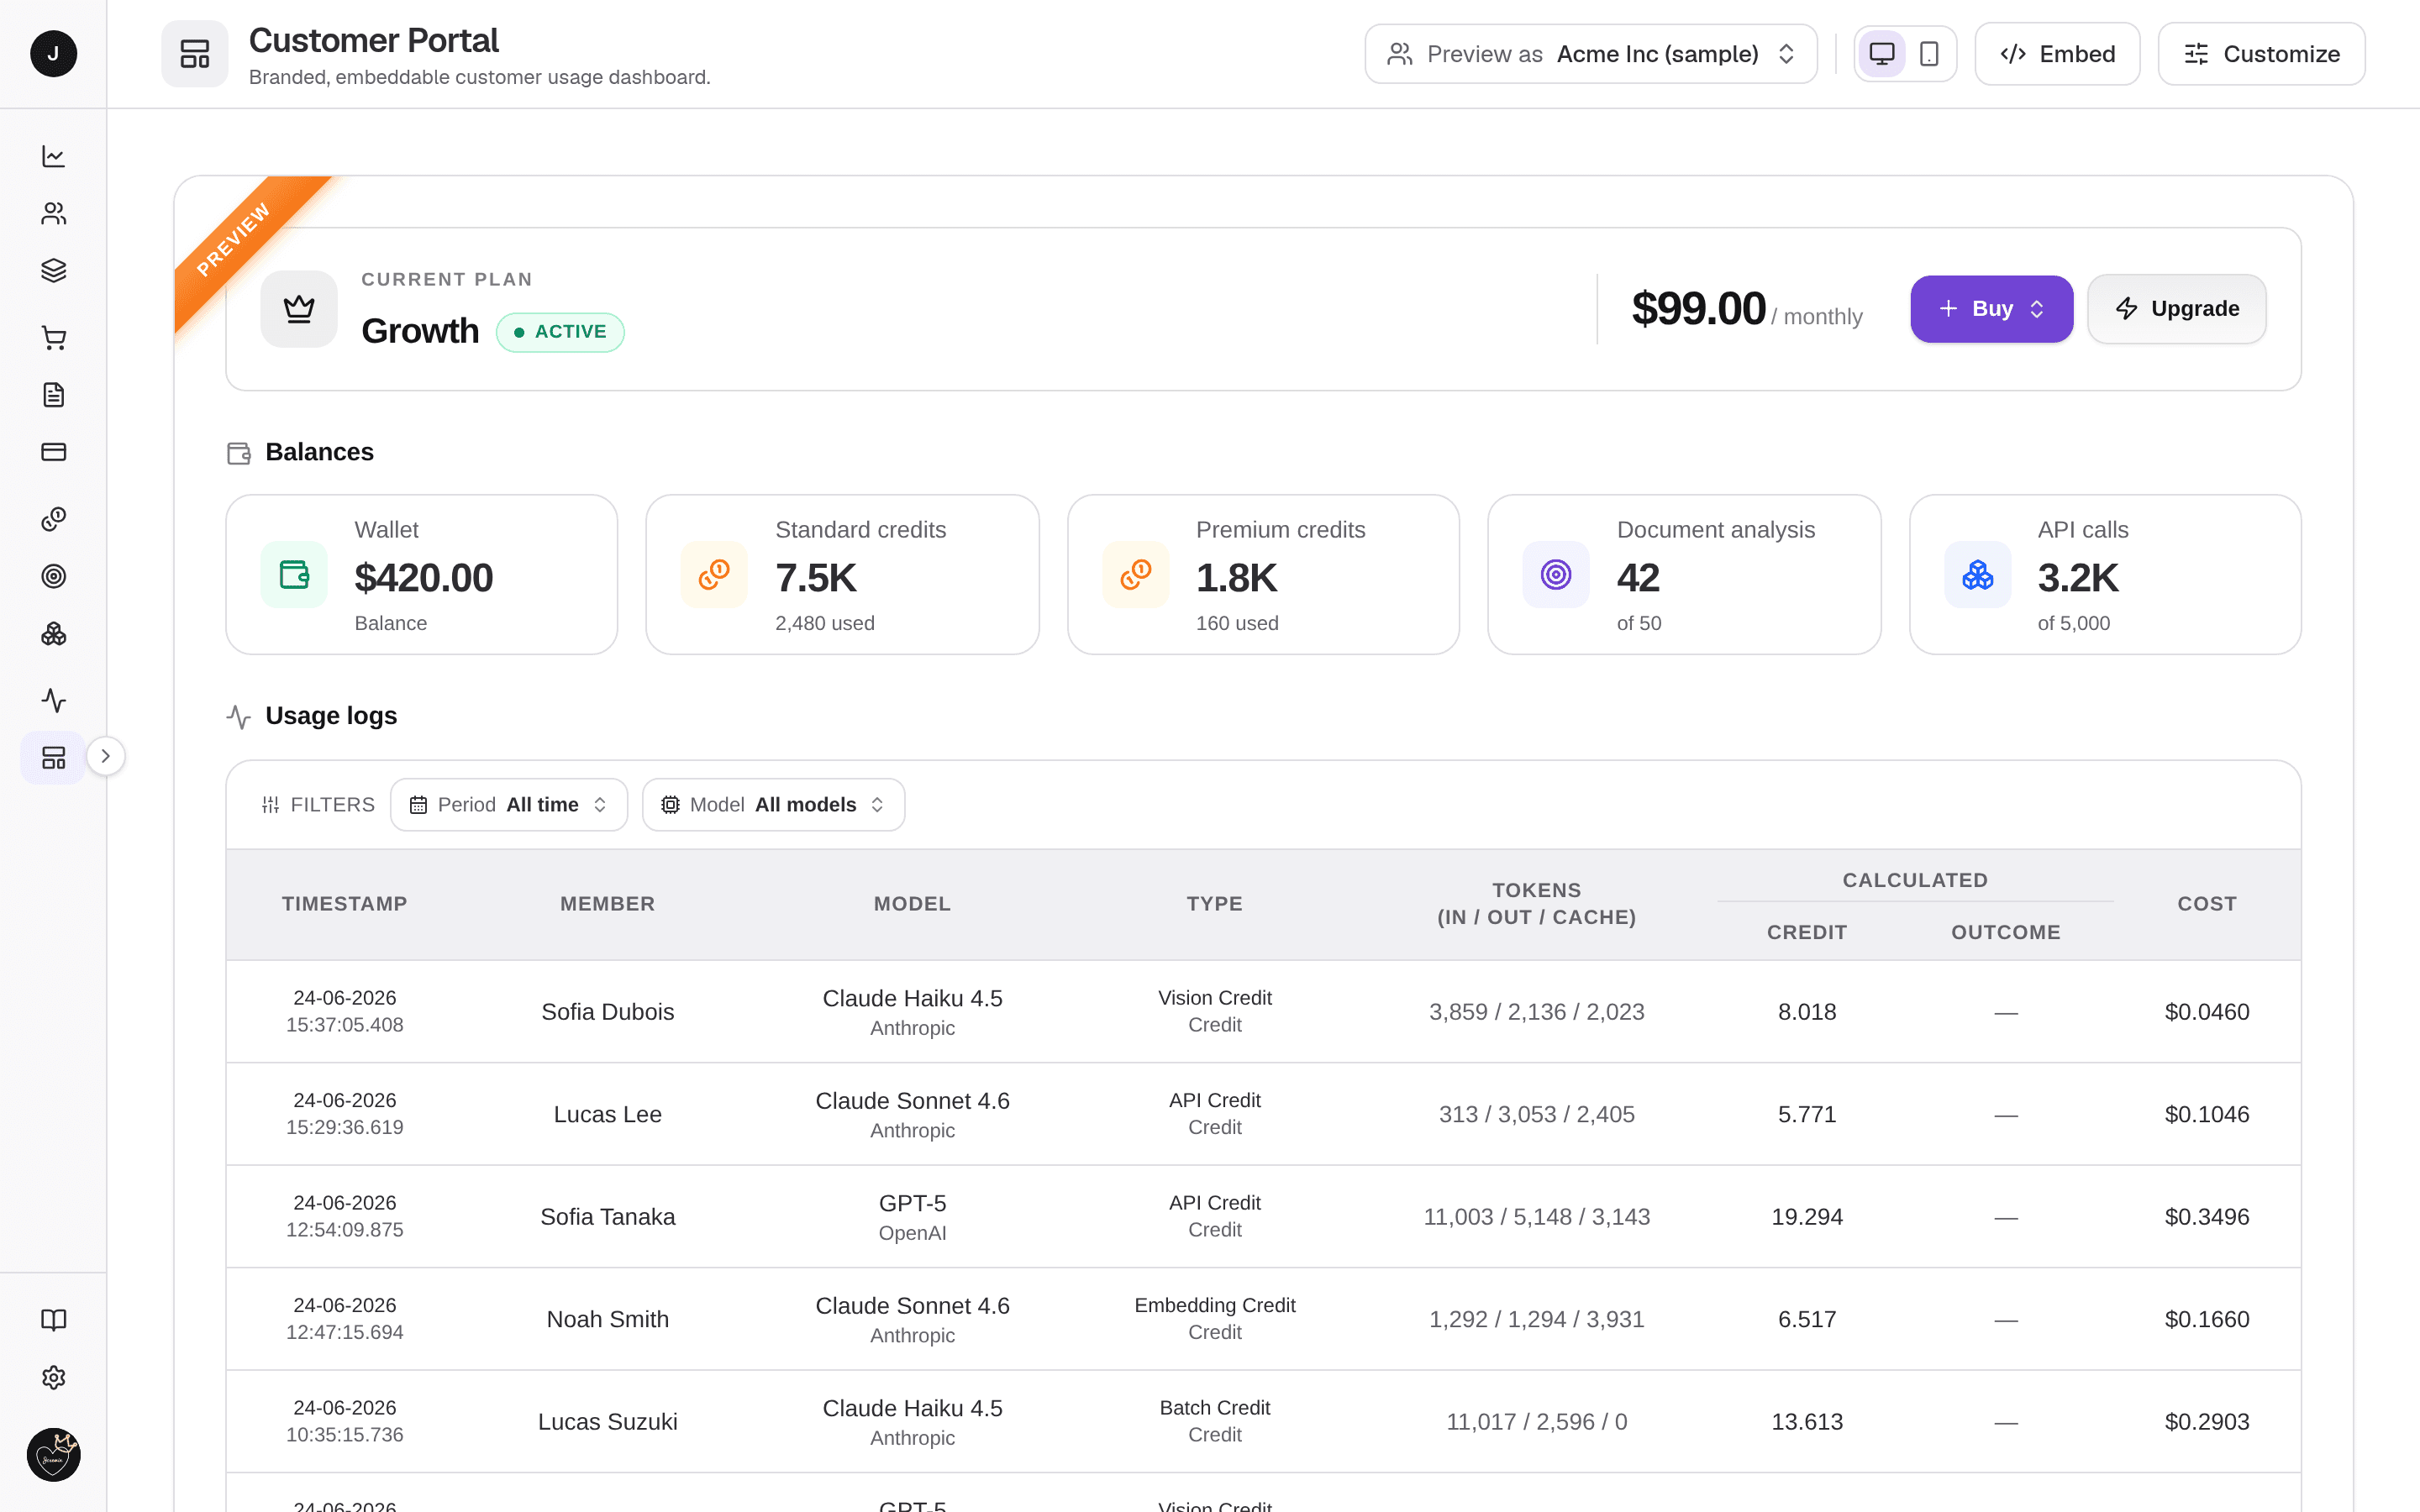Viewport: 2420px width, 1512px height.
Task: Click the GPT-5 OpenAI model cell for Sofia Tanaka
Action: coord(912,1217)
